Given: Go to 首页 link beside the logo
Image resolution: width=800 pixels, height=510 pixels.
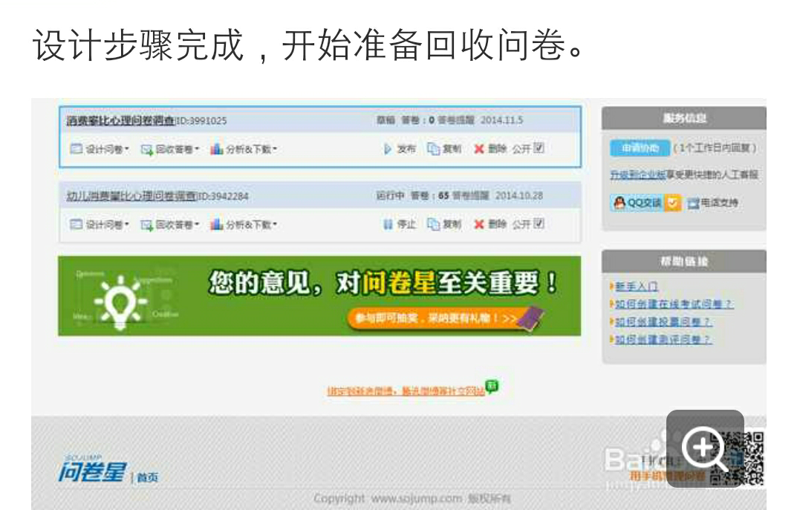Looking at the screenshot, I should coord(147,477).
